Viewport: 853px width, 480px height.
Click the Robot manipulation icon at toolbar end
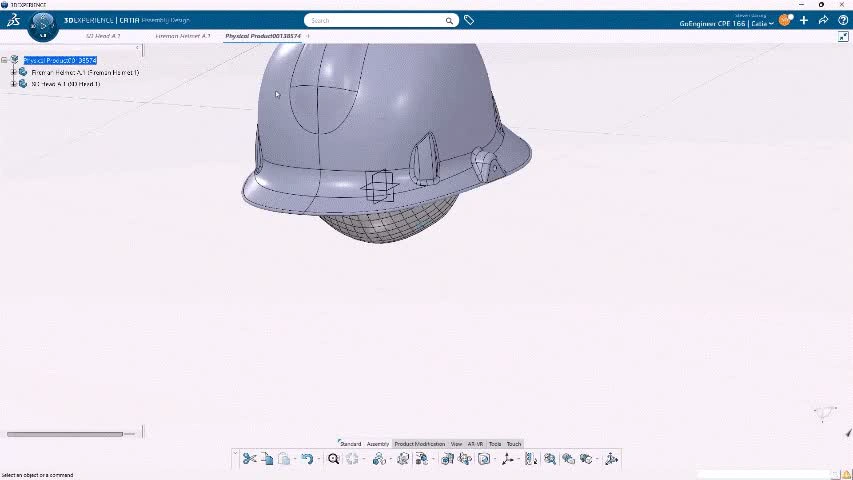tap(611, 459)
